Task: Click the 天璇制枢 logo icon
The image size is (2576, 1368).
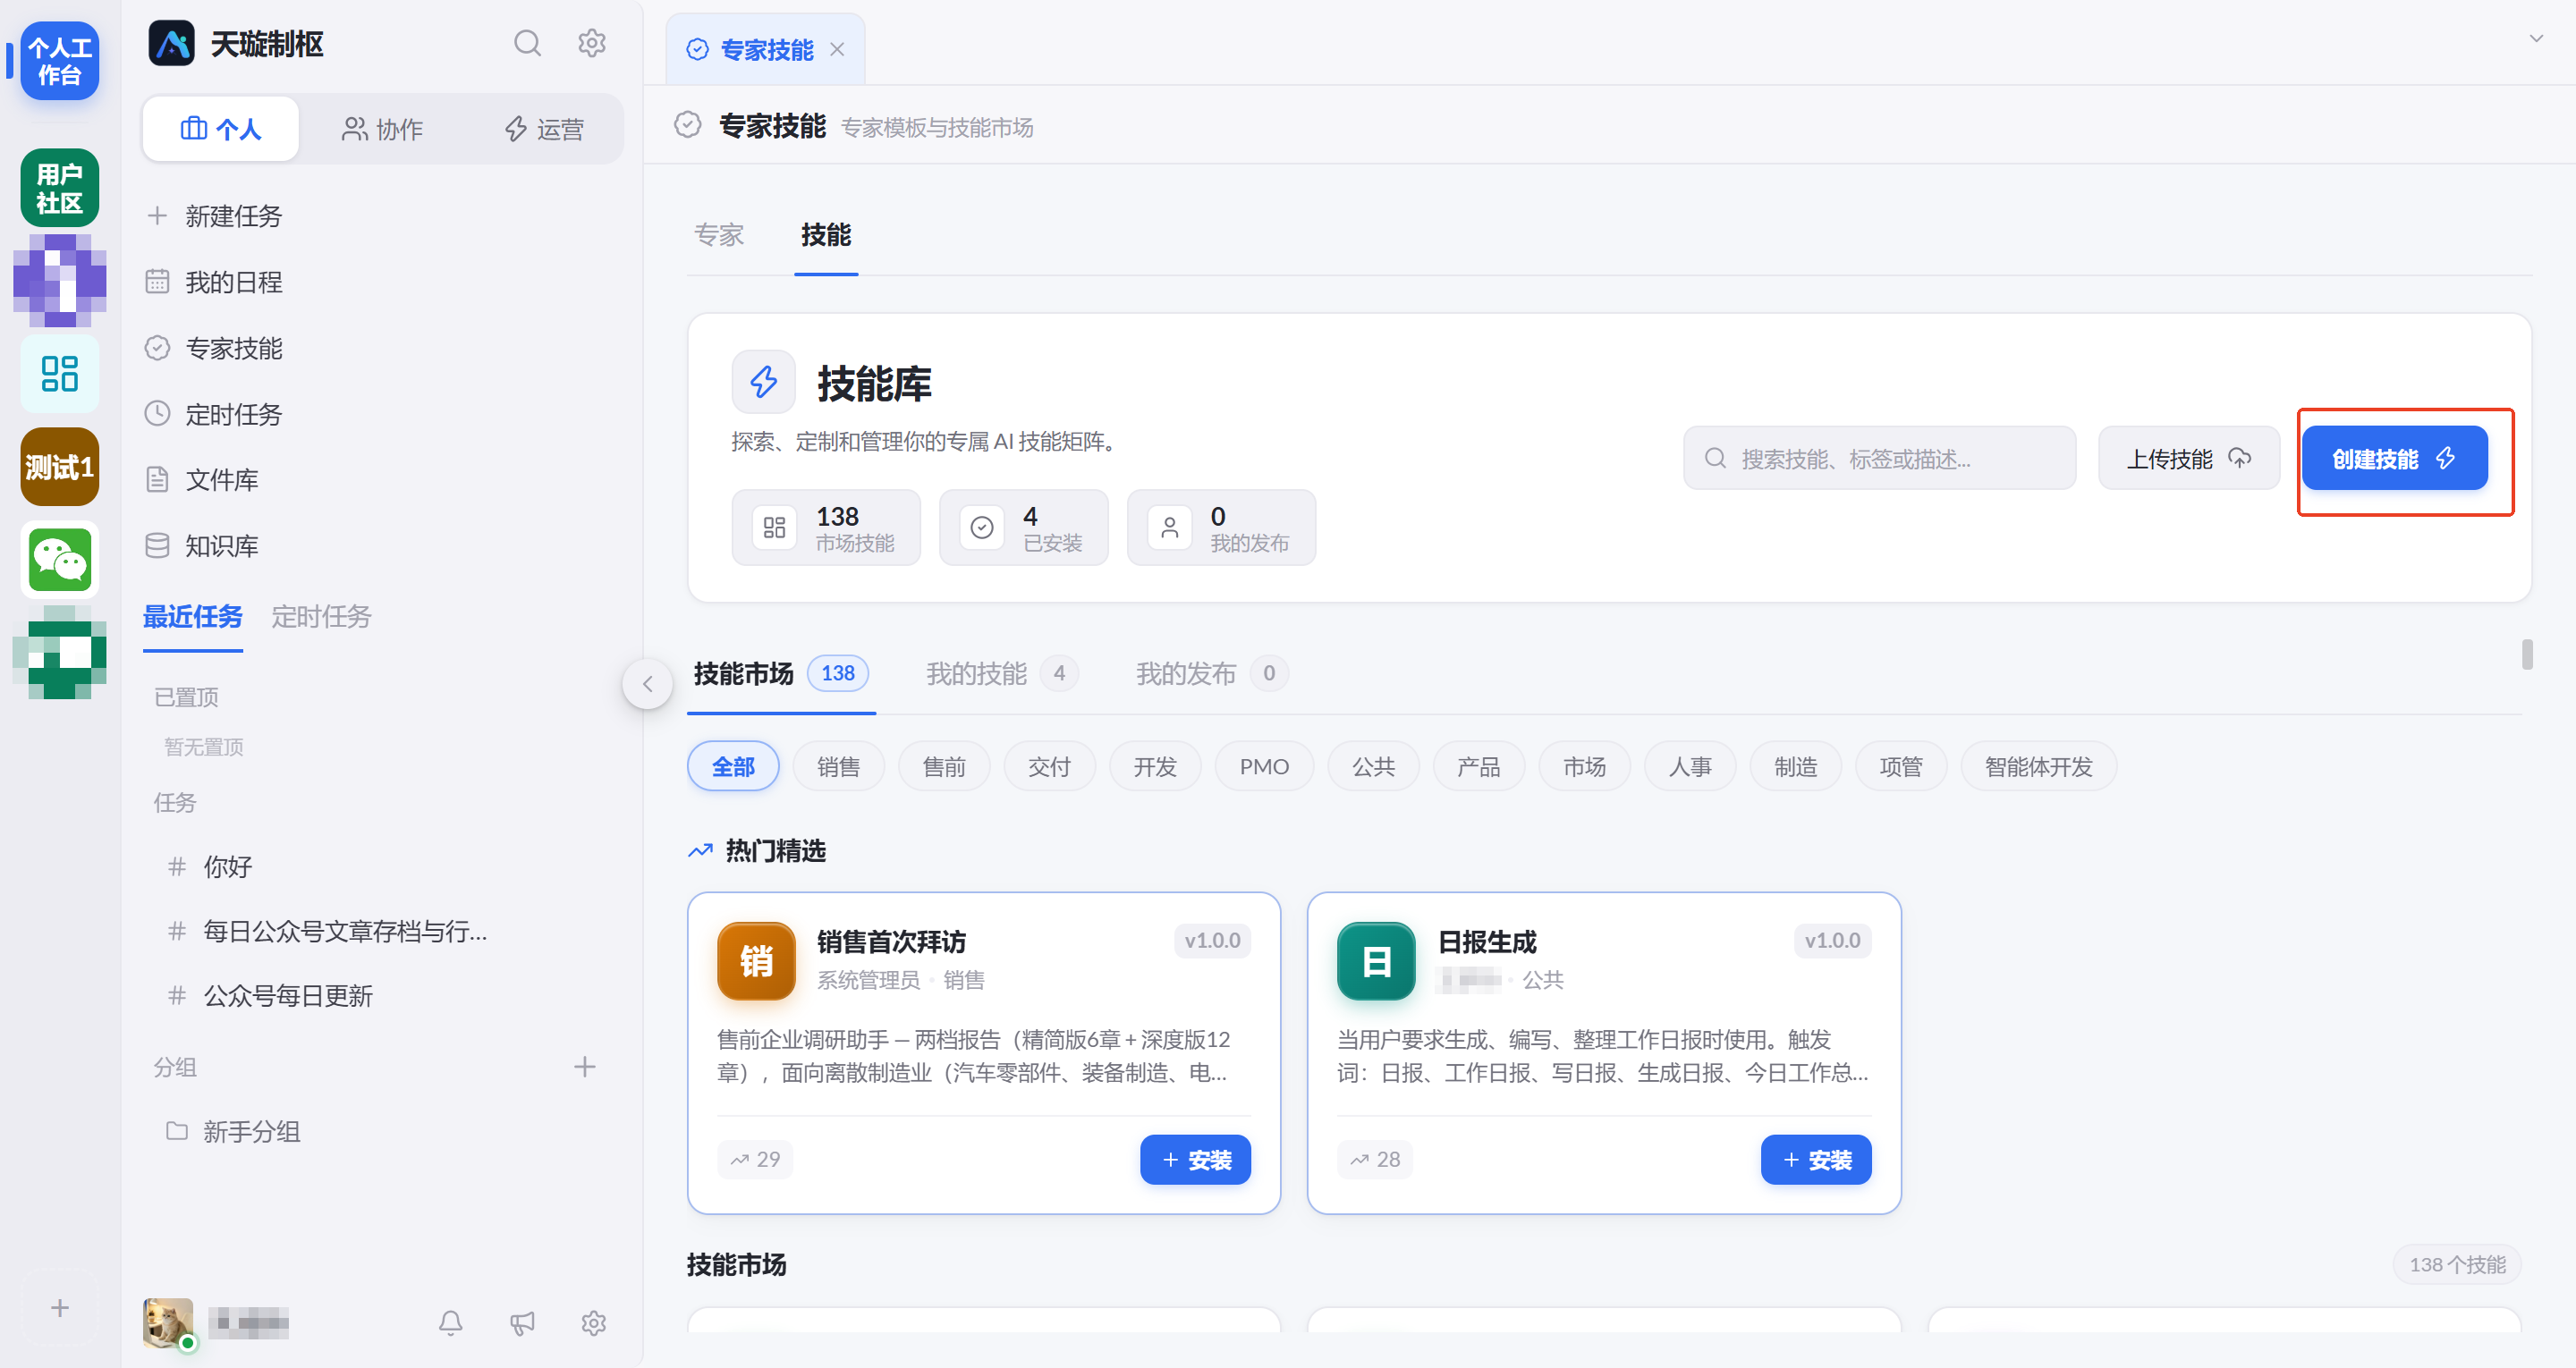Action: [x=172, y=44]
